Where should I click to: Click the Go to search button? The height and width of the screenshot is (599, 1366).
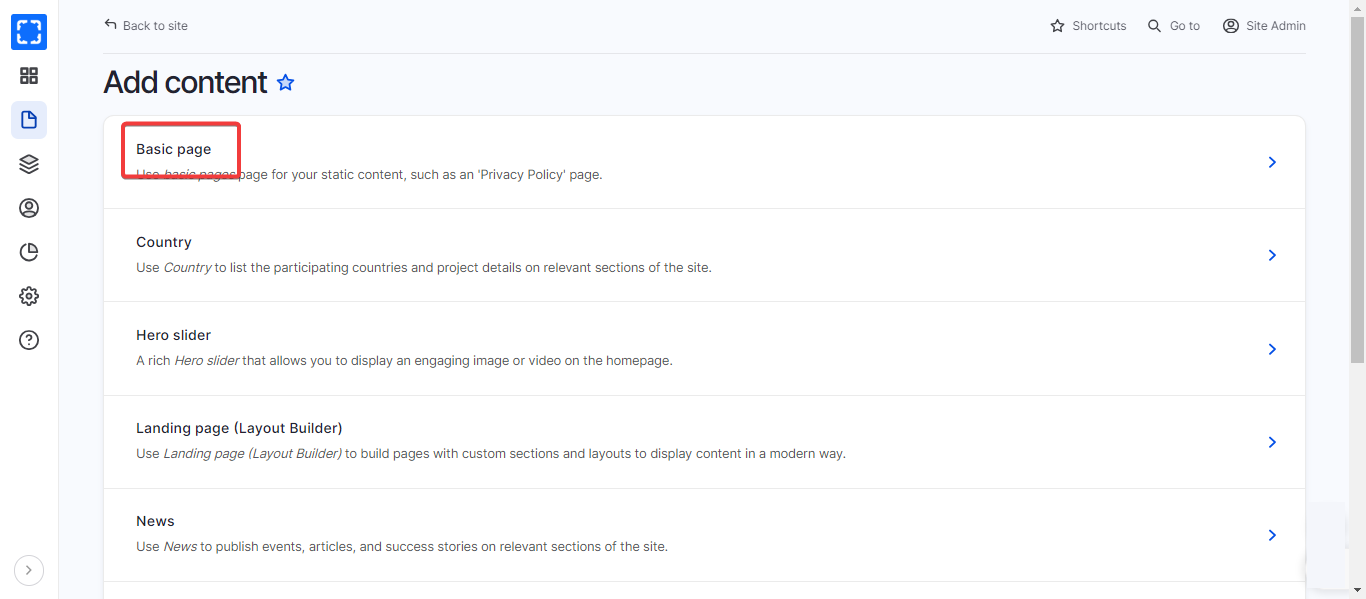(1174, 26)
